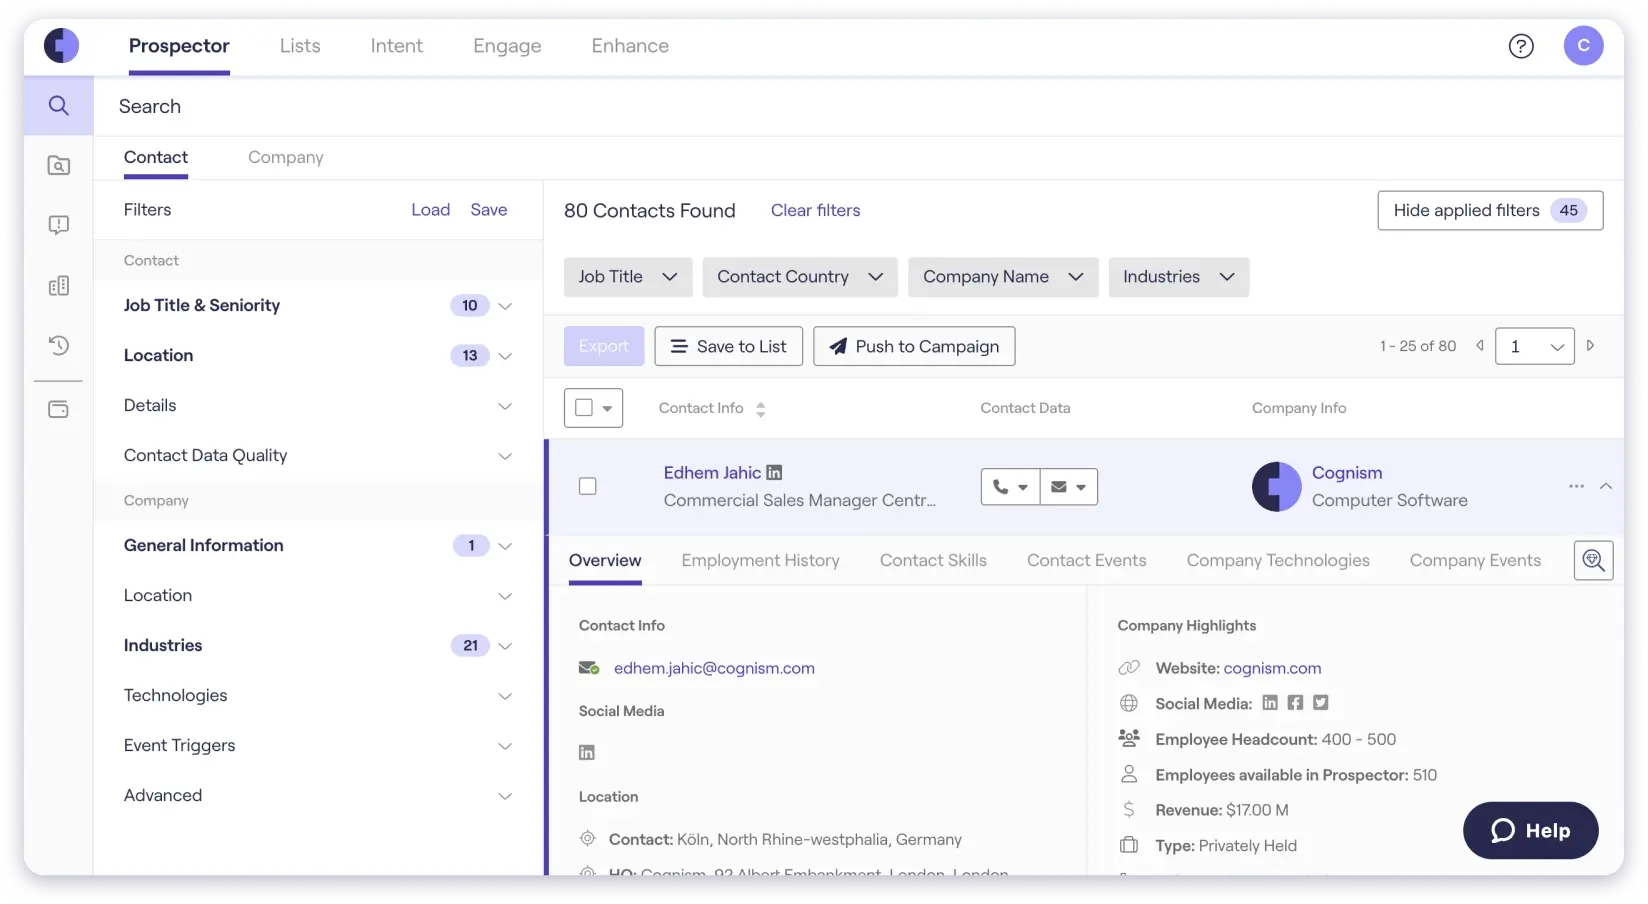The width and height of the screenshot is (1648, 904).
Task: Open the search panel in the left sidebar
Action: [x=58, y=105]
